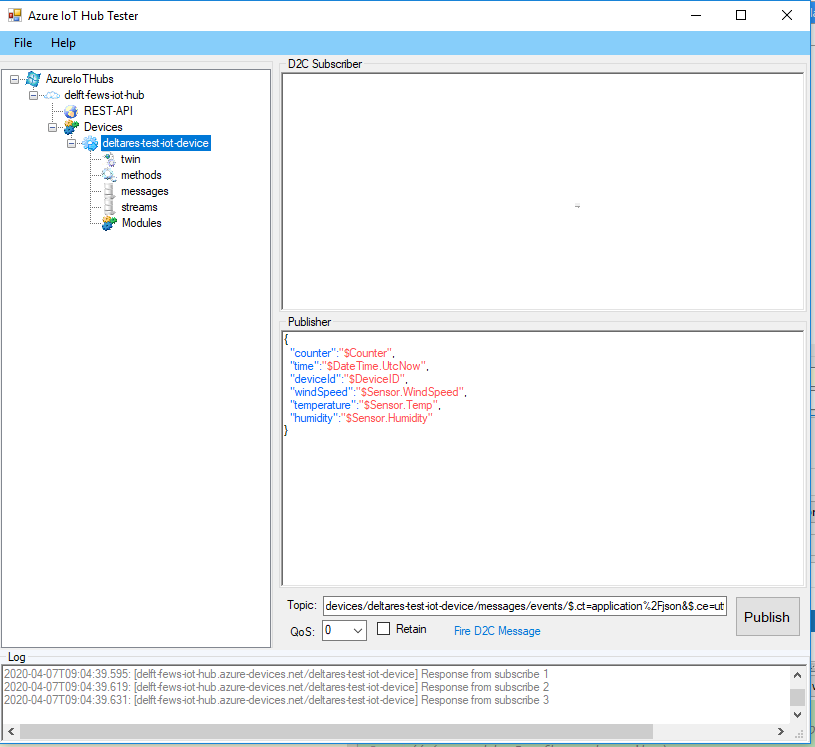Open the File menu

click(23, 43)
